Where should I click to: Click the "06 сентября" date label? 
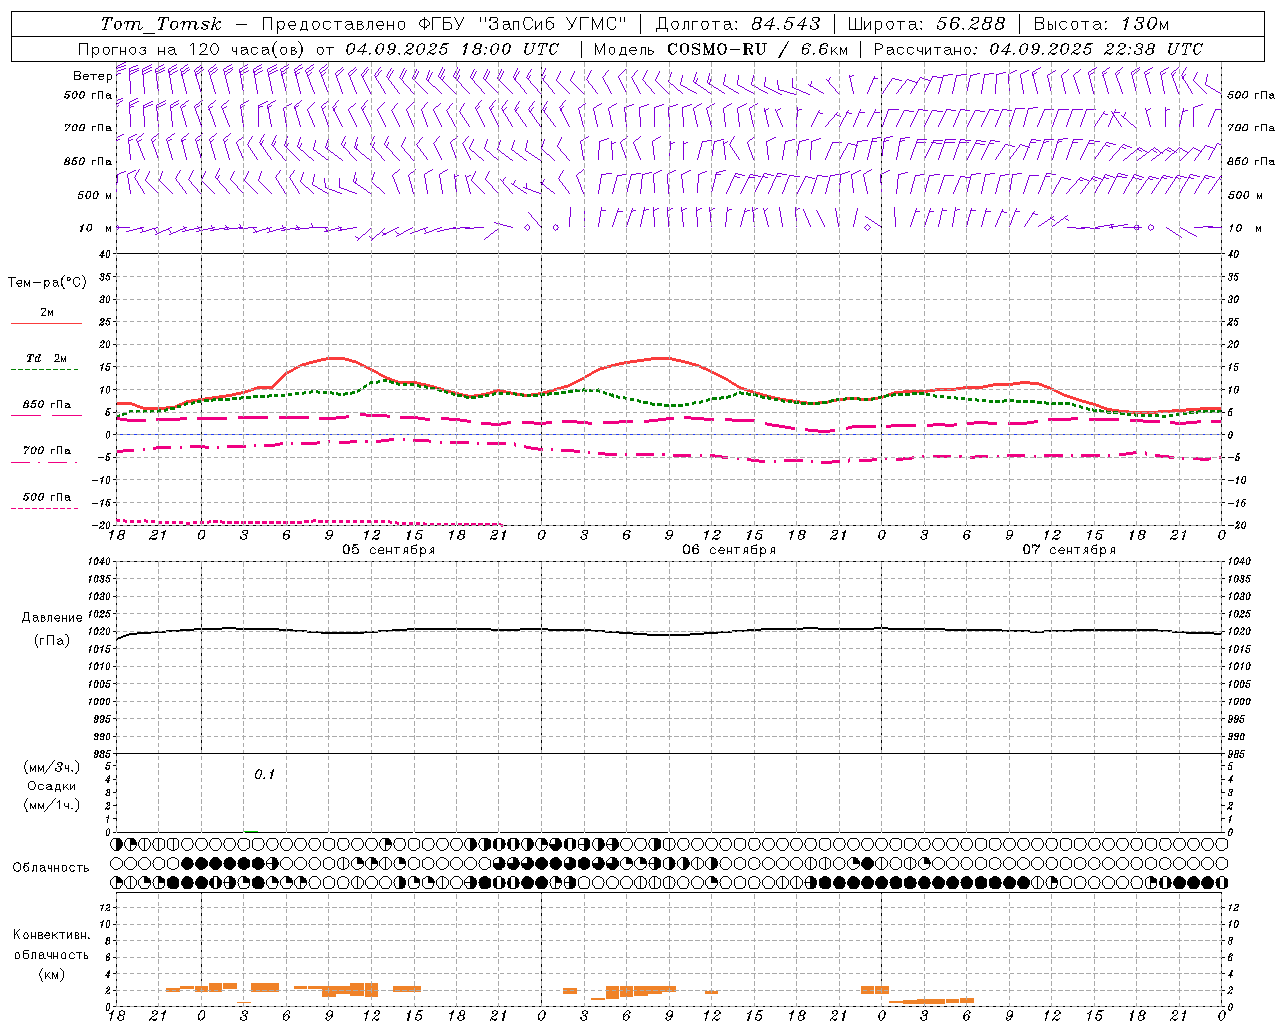[729, 550]
